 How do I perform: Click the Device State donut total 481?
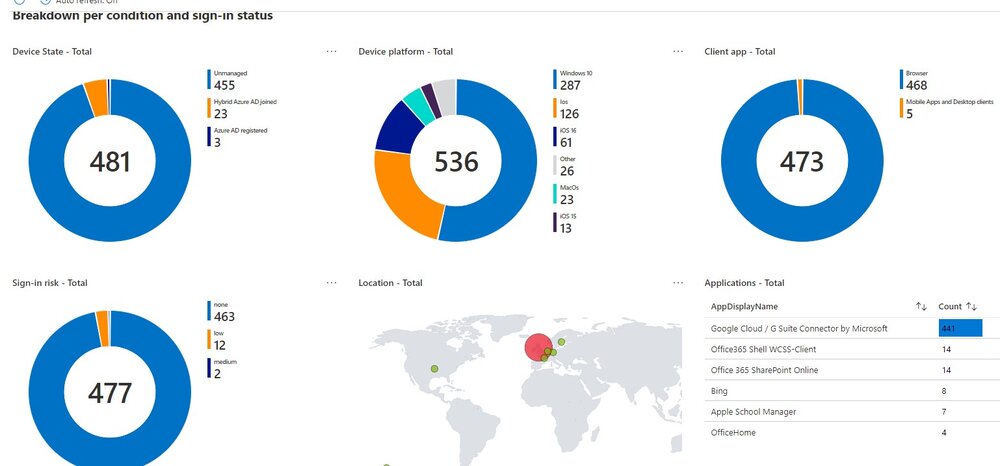[x=110, y=161]
